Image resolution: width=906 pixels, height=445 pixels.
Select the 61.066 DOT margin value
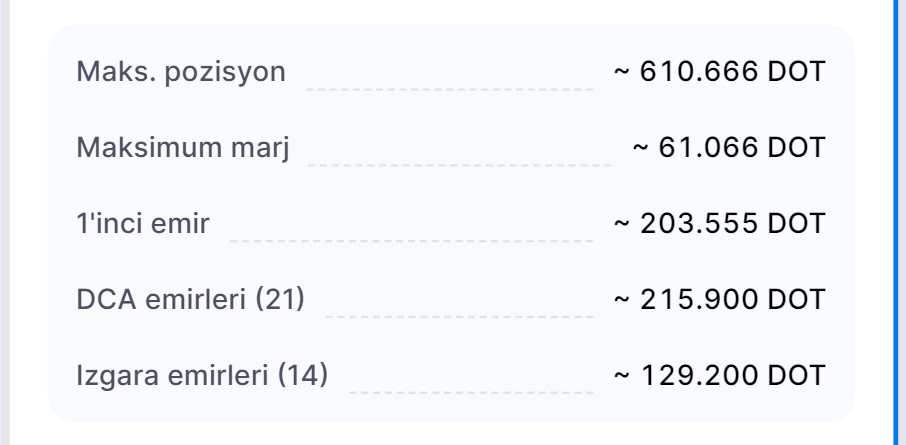tap(729, 148)
